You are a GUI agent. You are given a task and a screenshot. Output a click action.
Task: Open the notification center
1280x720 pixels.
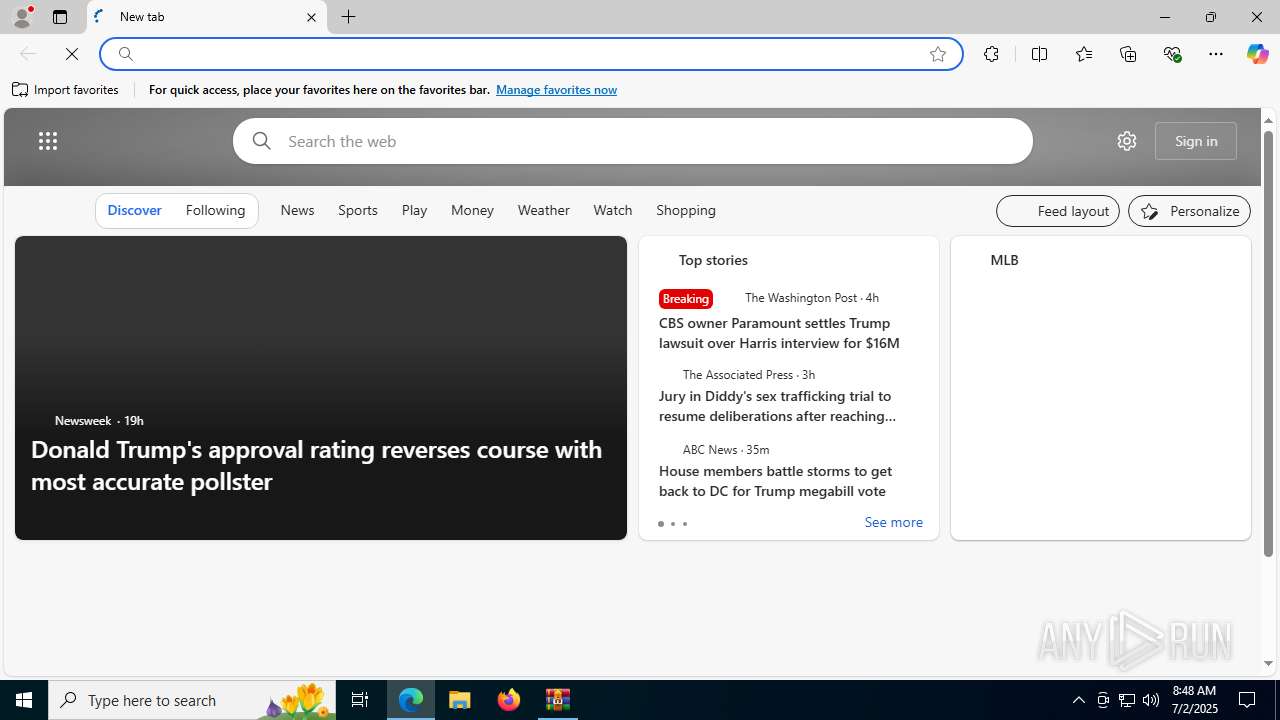pos(1248,700)
